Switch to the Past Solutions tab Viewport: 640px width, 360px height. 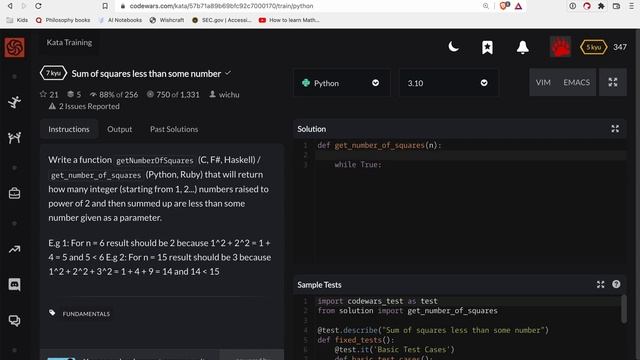coord(174,129)
